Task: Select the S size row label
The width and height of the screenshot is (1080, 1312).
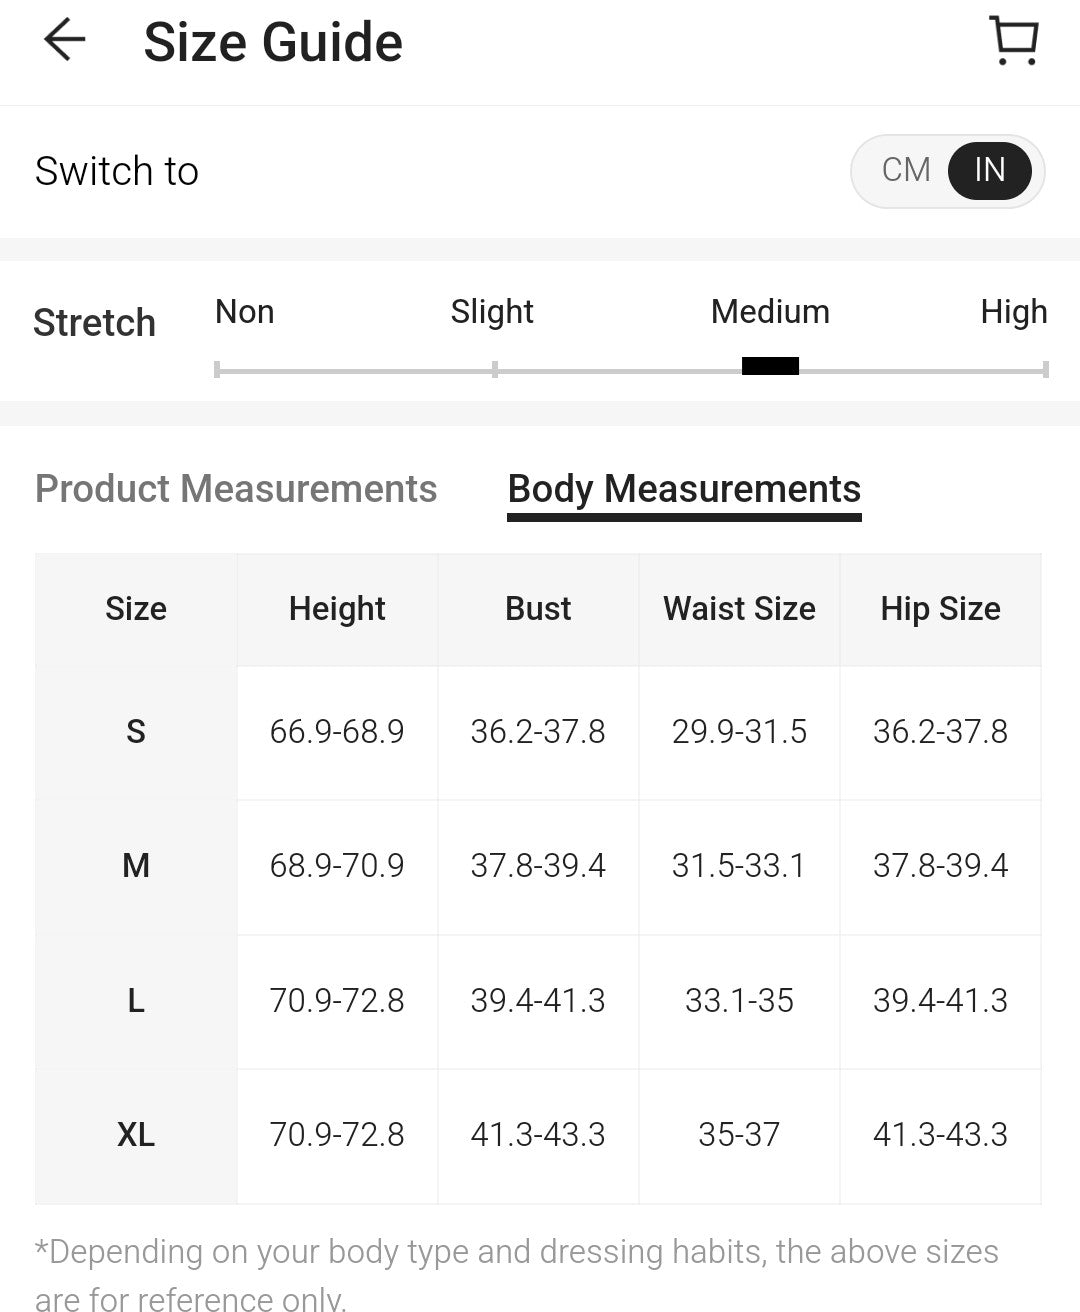Action: [x=136, y=732]
